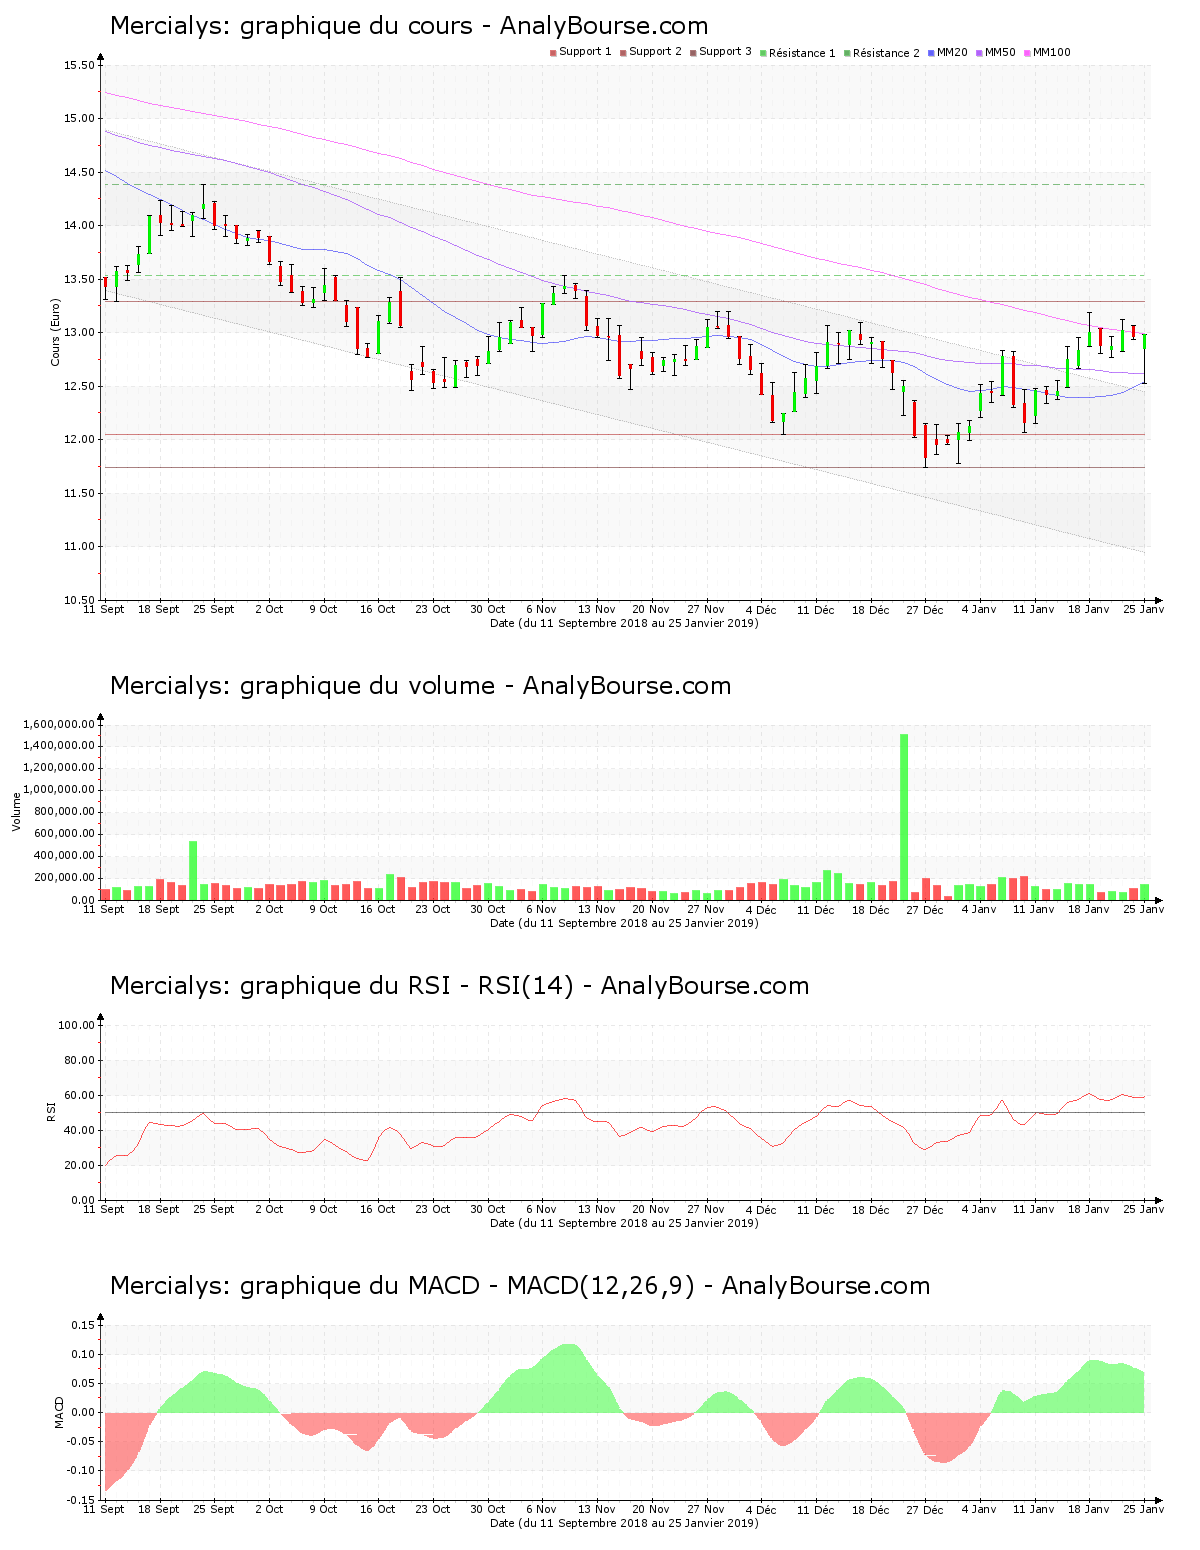Click the Support 2 legend entry
The image size is (1200, 1550).
pos(650,52)
